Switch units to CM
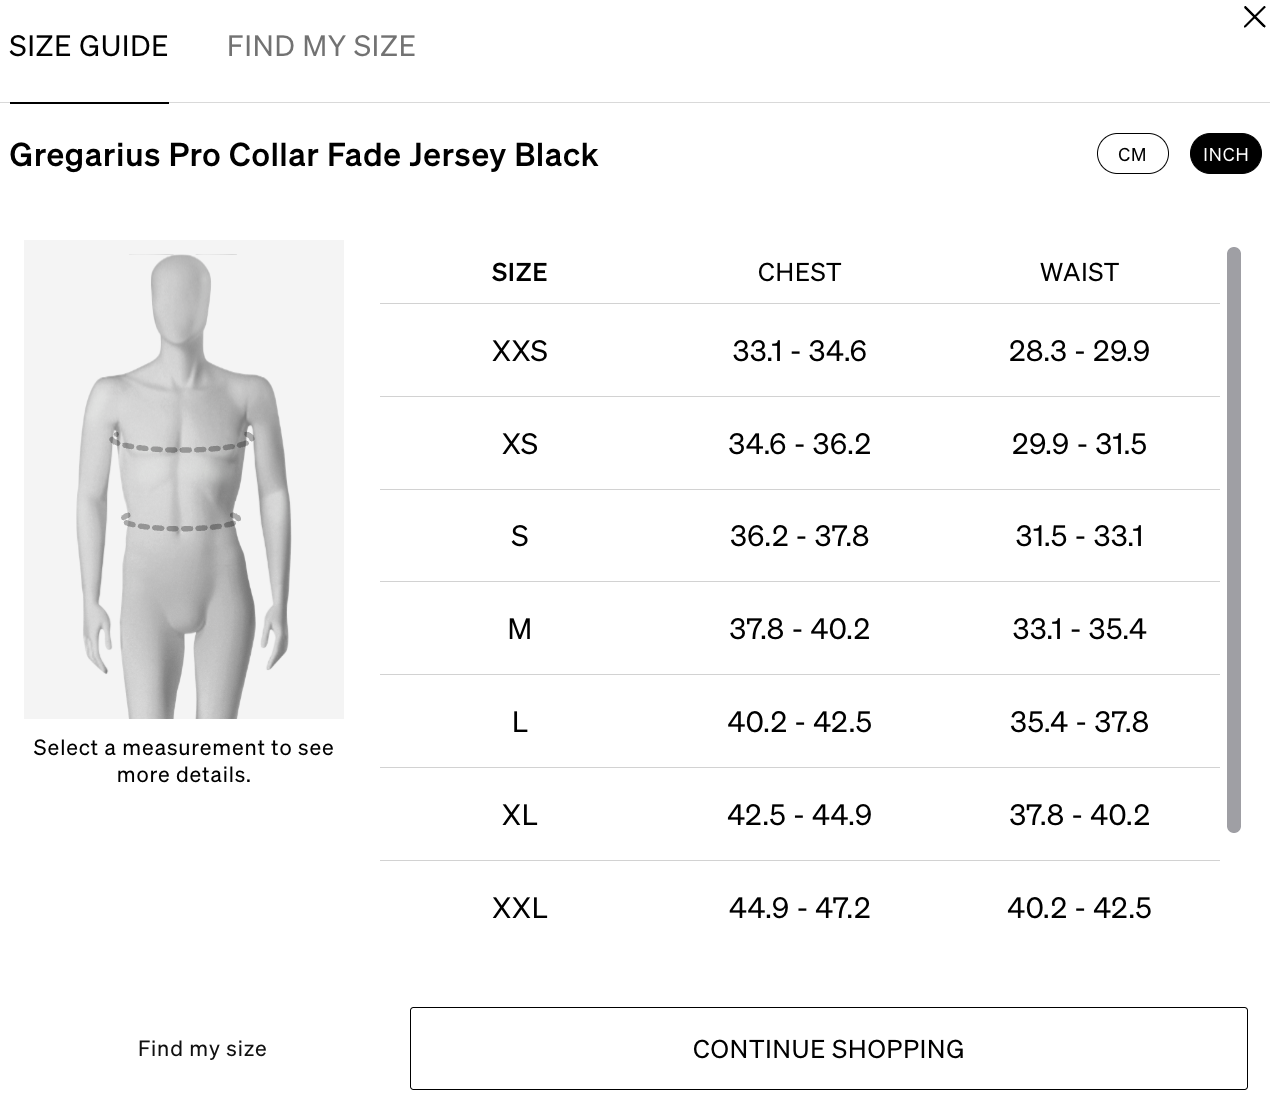The height and width of the screenshot is (1120, 1270). pos(1132,154)
